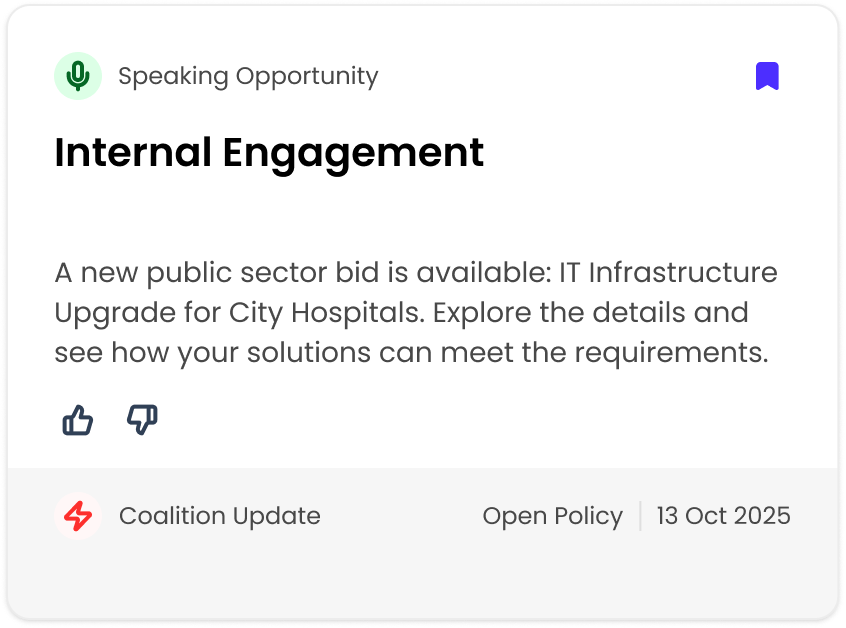Click the "Upgrade for City Hospitals" text line
The height and width of the screenshot is (628, 846).
click(236, 313)
